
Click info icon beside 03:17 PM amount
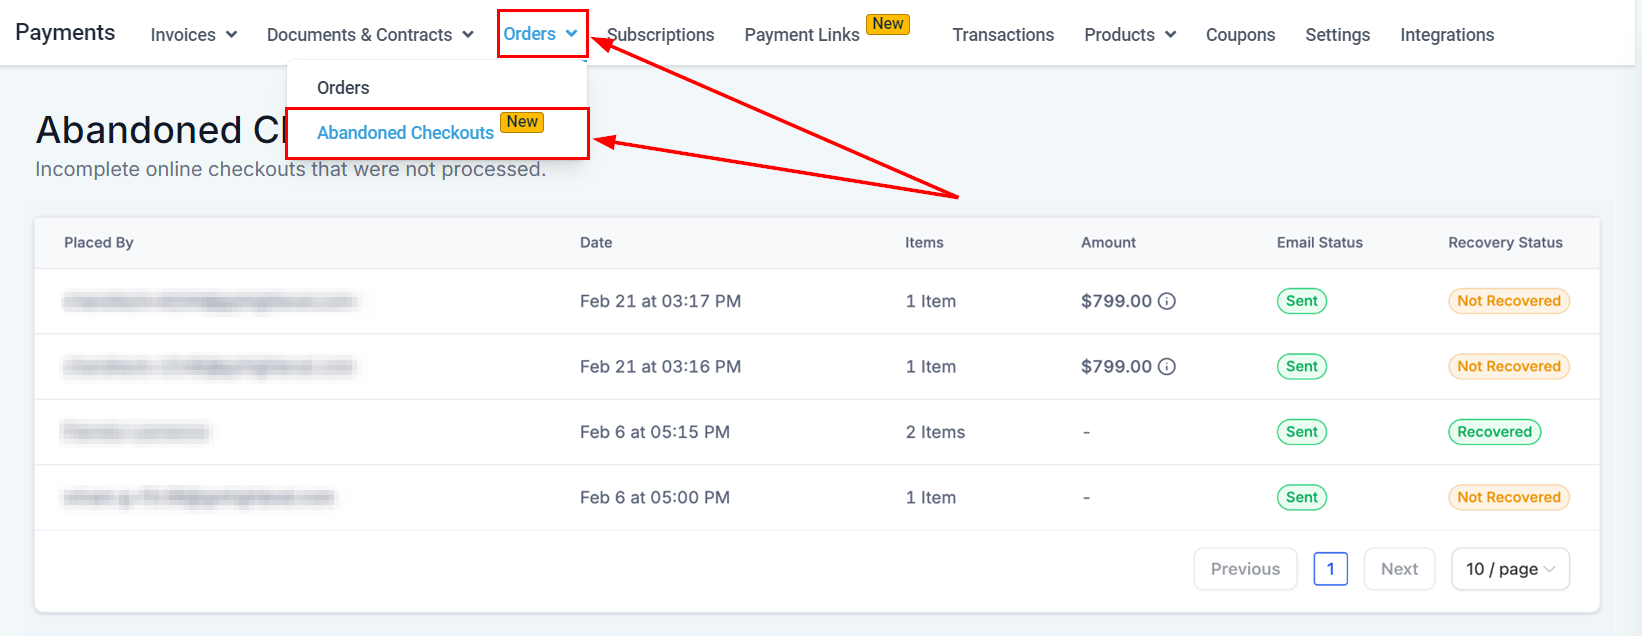point(1166,301)
